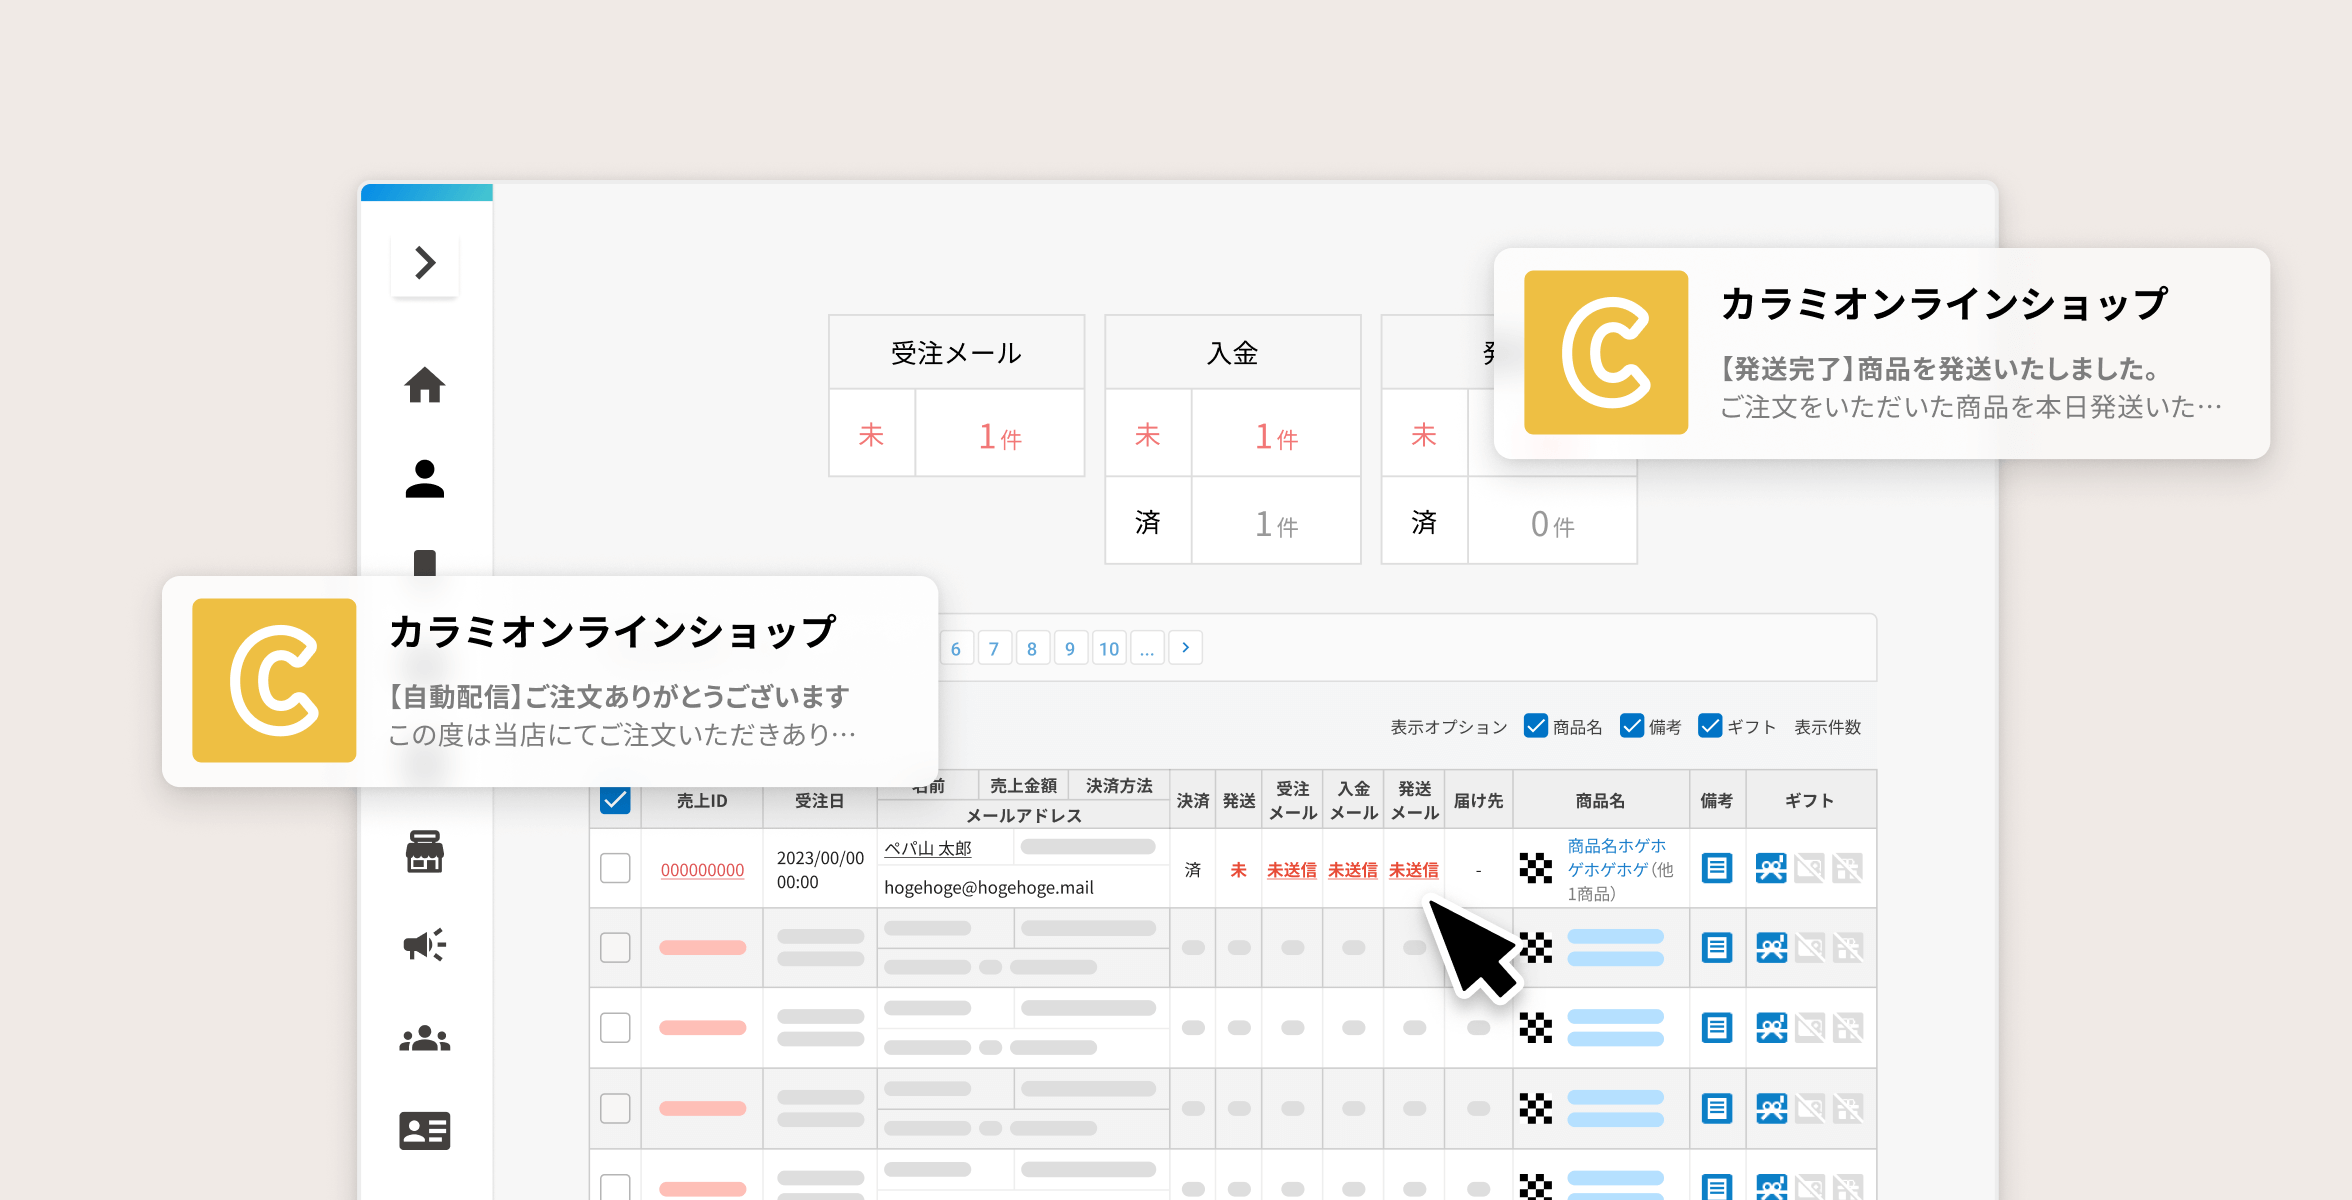This screenshot has height=1200, width=2352.
Task: Click the 決済方法 column header
Action: [x=1119, y=786]
